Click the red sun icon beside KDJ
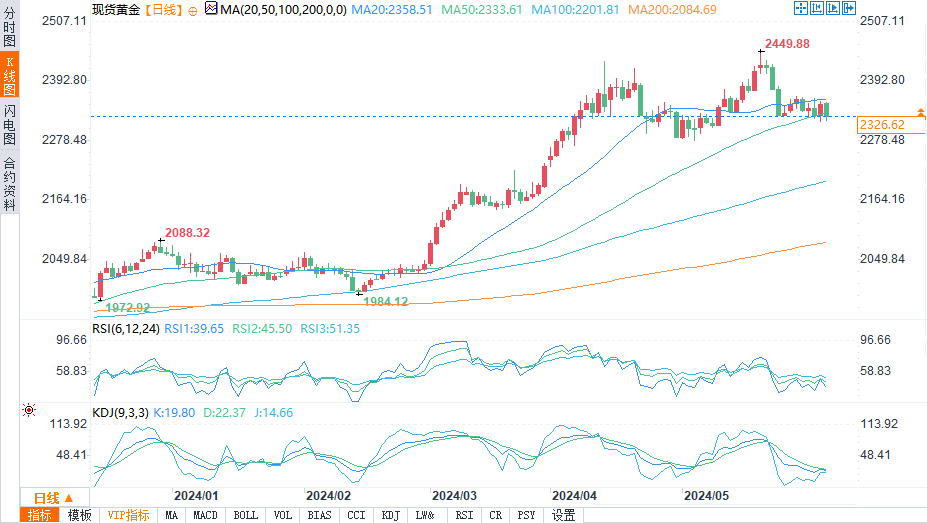Screen dimensions: 927x523 pyautogui.click(x=28, y=410)
